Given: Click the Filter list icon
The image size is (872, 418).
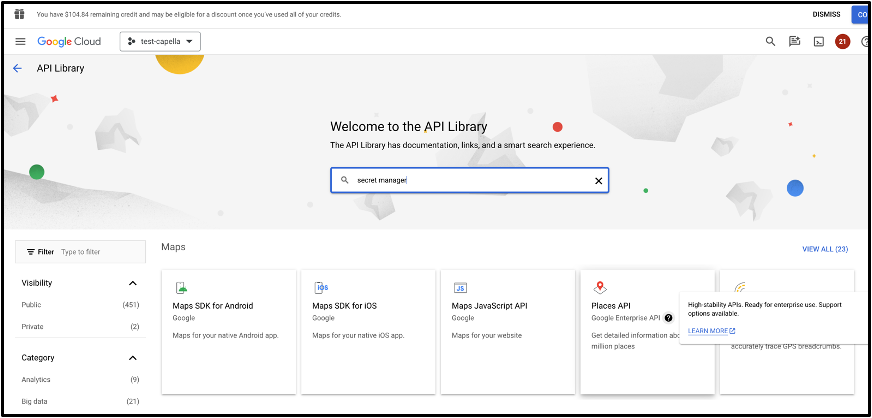Looking at the screenshot, I should pyautogui.click(x=31, y=252).
